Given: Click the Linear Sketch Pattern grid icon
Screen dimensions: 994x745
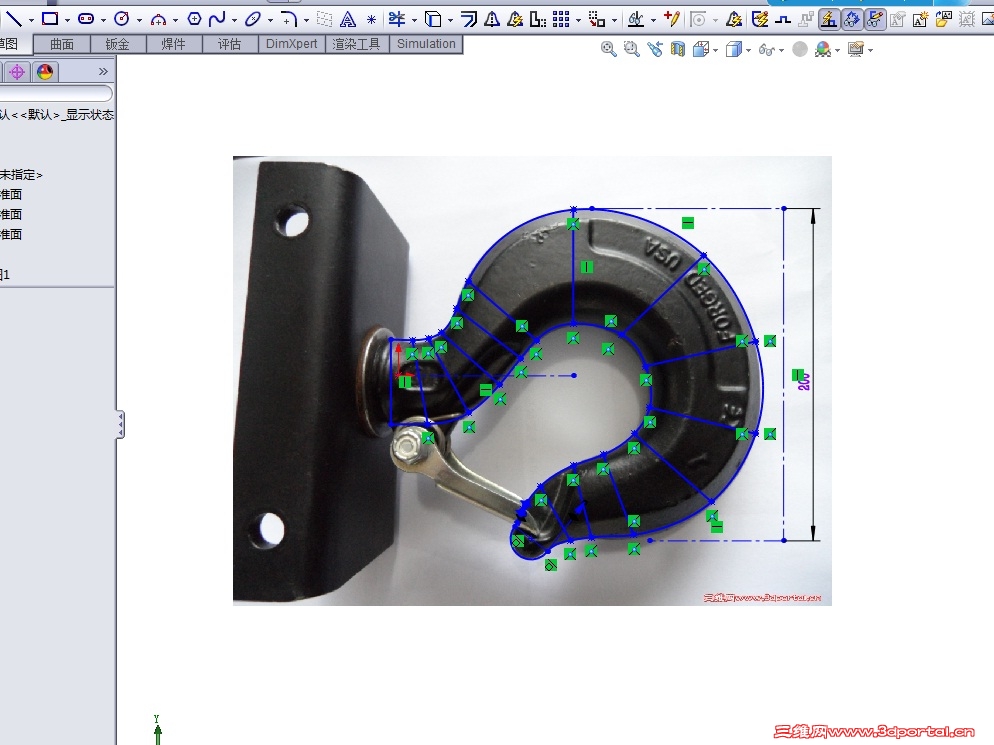Looking at the screenshot, I should tap(561, 19).
